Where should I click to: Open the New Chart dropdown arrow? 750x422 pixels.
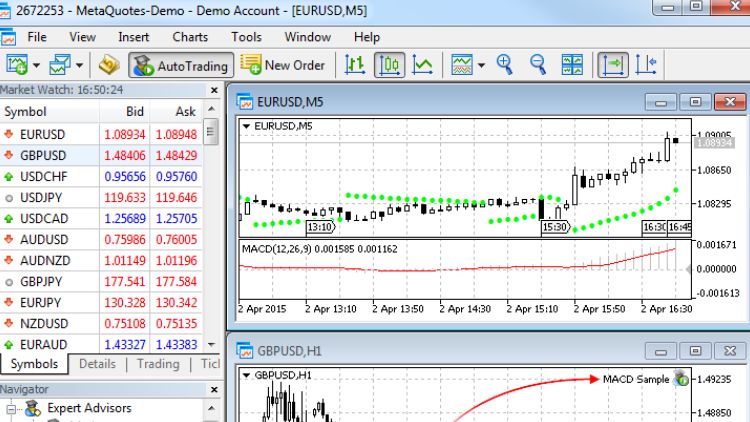36,66
